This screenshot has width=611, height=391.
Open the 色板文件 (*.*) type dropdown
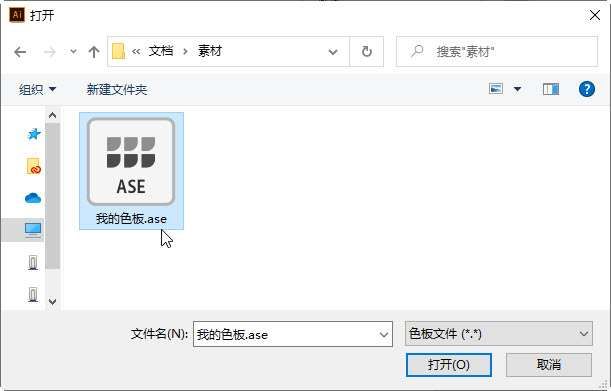point(499,334)
